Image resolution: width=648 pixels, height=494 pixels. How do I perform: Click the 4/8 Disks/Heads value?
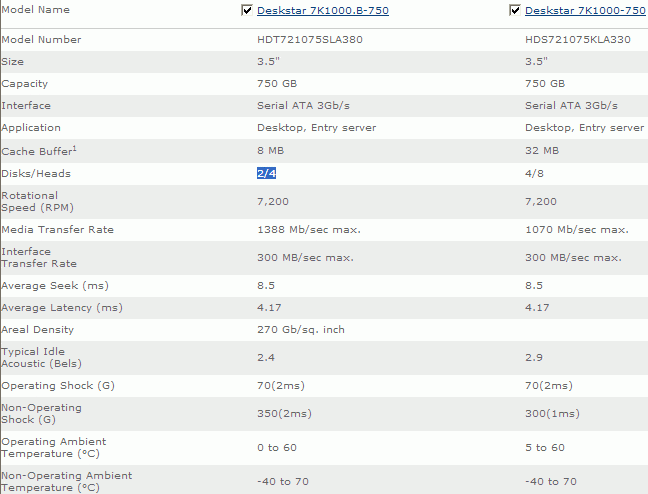click(534, 173)
